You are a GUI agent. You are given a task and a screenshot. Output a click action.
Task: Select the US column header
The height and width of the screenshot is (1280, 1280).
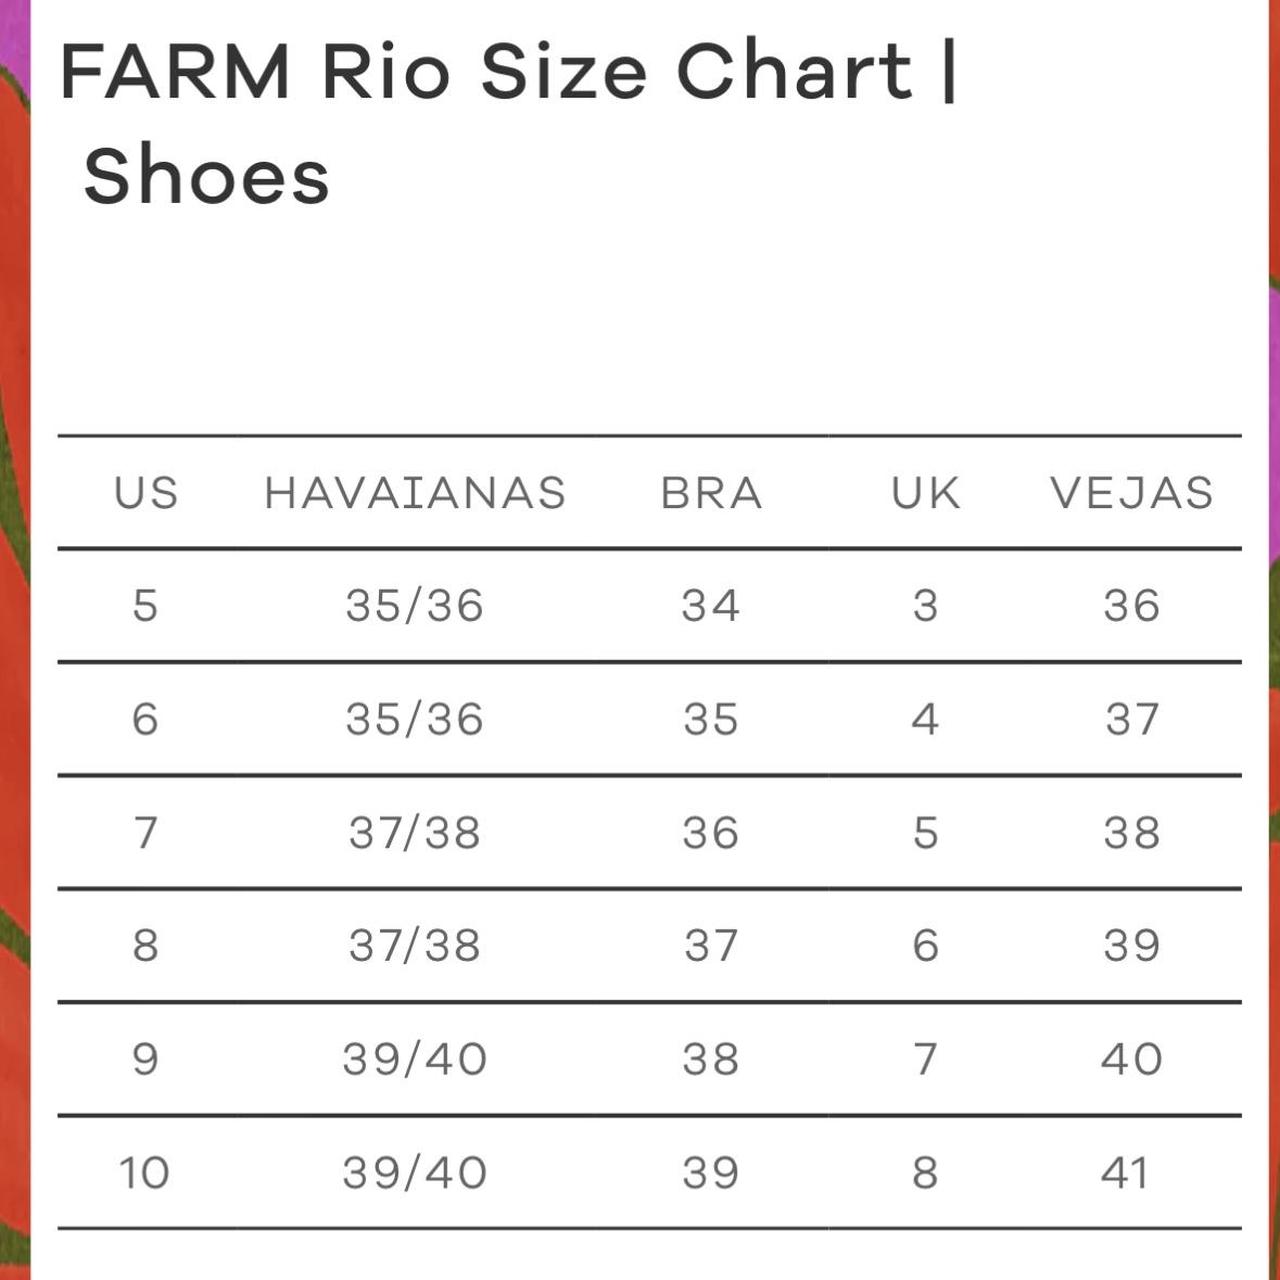pos(146,493)
